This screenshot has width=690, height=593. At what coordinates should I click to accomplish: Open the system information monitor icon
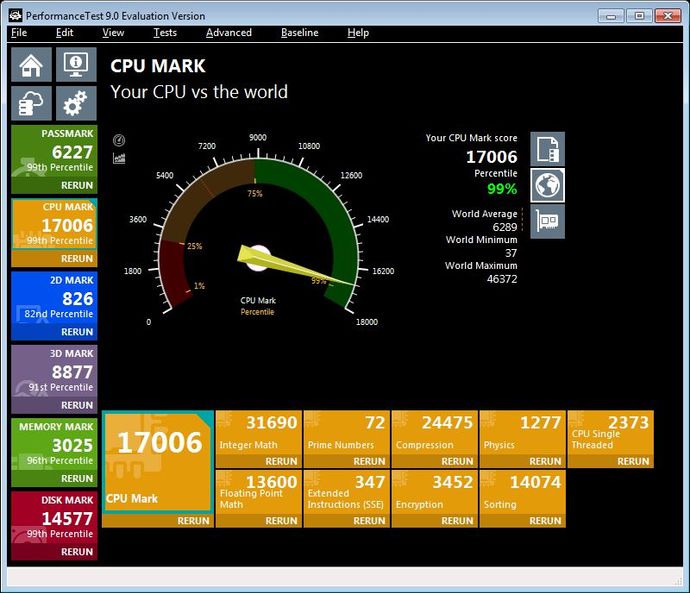tap(76, 65)
